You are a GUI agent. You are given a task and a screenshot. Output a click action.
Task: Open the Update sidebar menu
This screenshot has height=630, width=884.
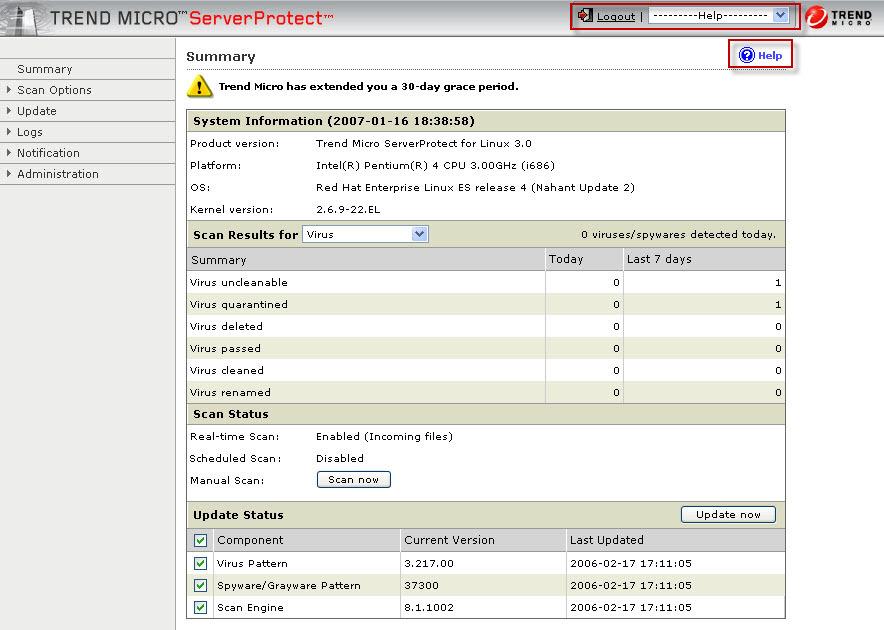coord(36,111)
